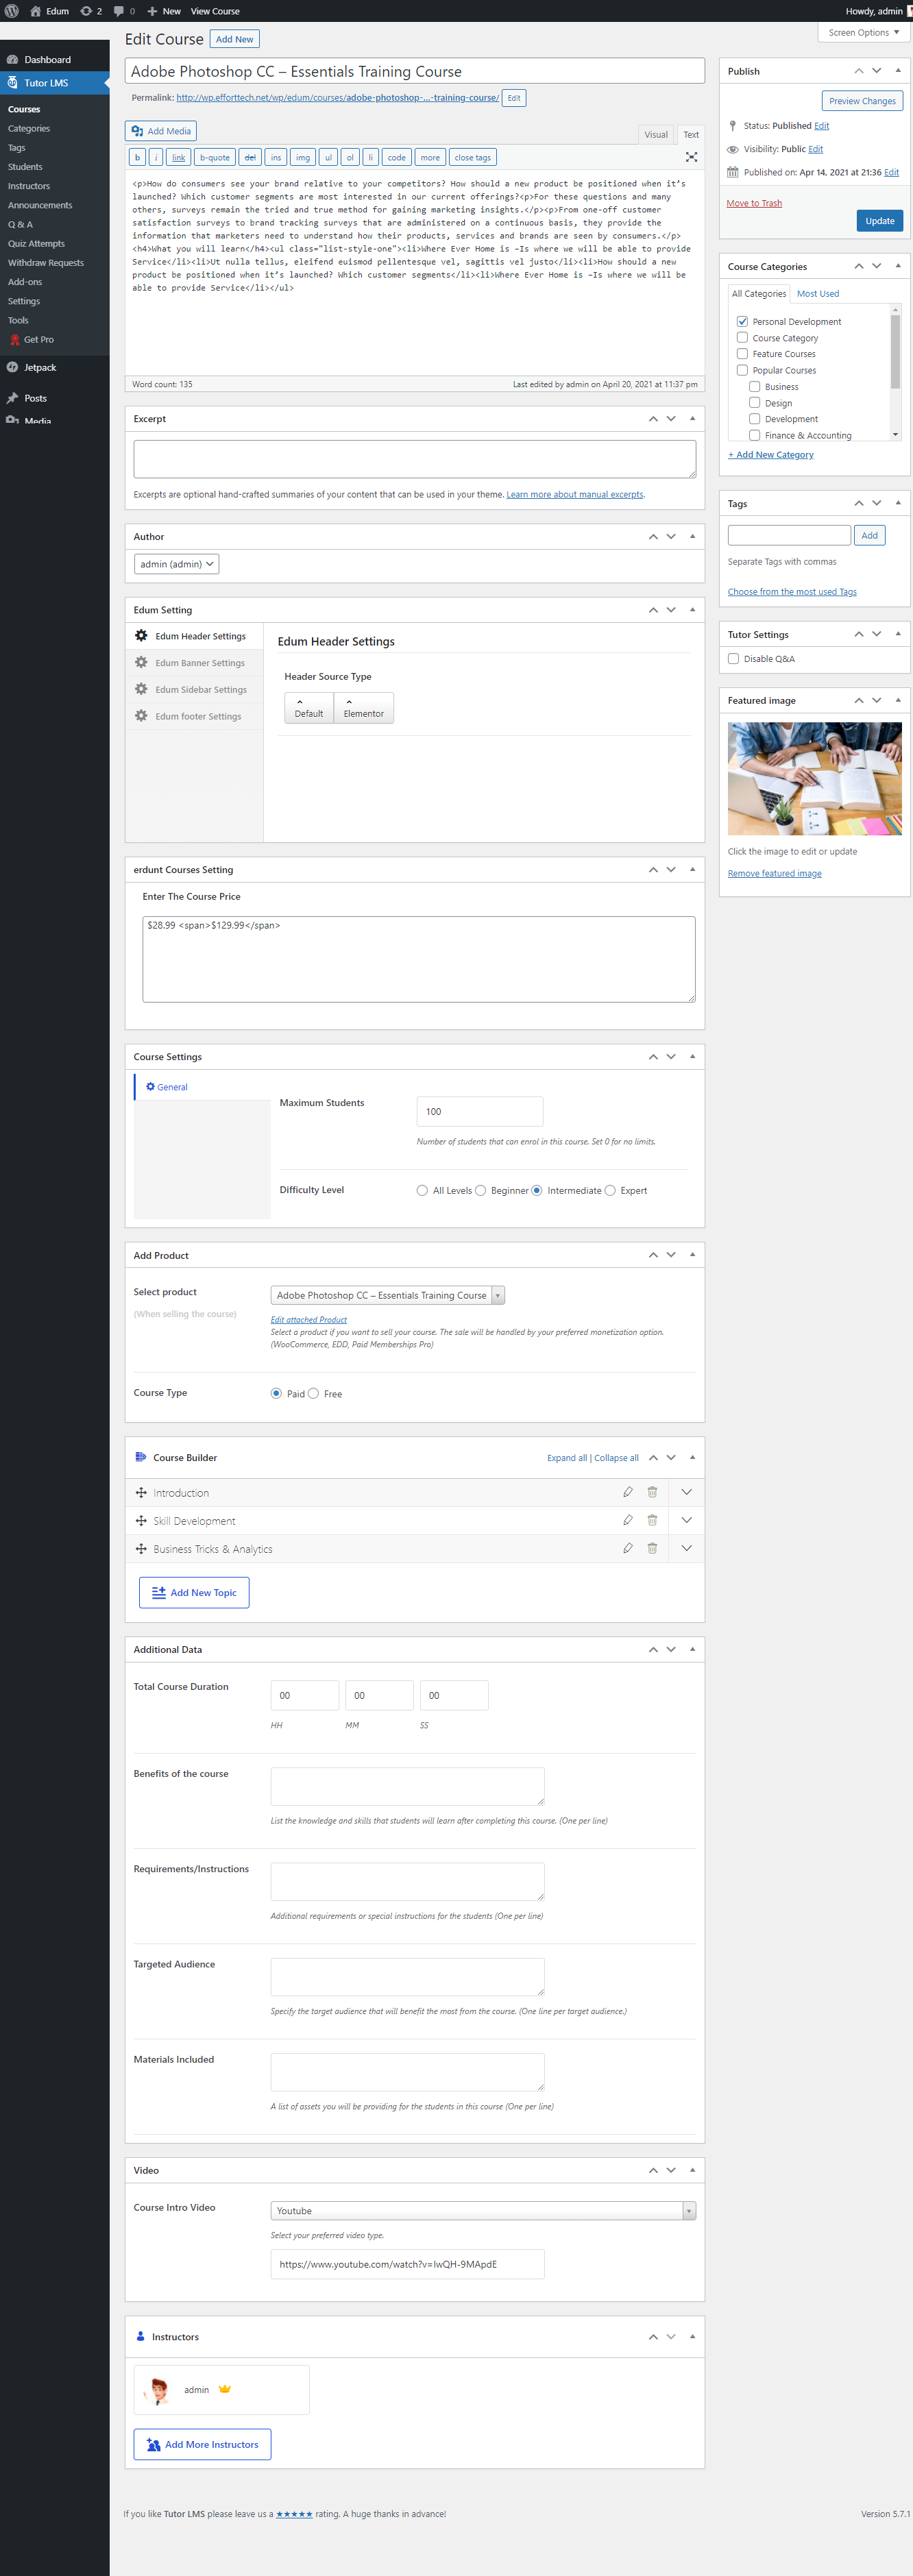Viewport: 913px width, 2576px height.
Task: Click the Update button
Action: pos(879,221)
